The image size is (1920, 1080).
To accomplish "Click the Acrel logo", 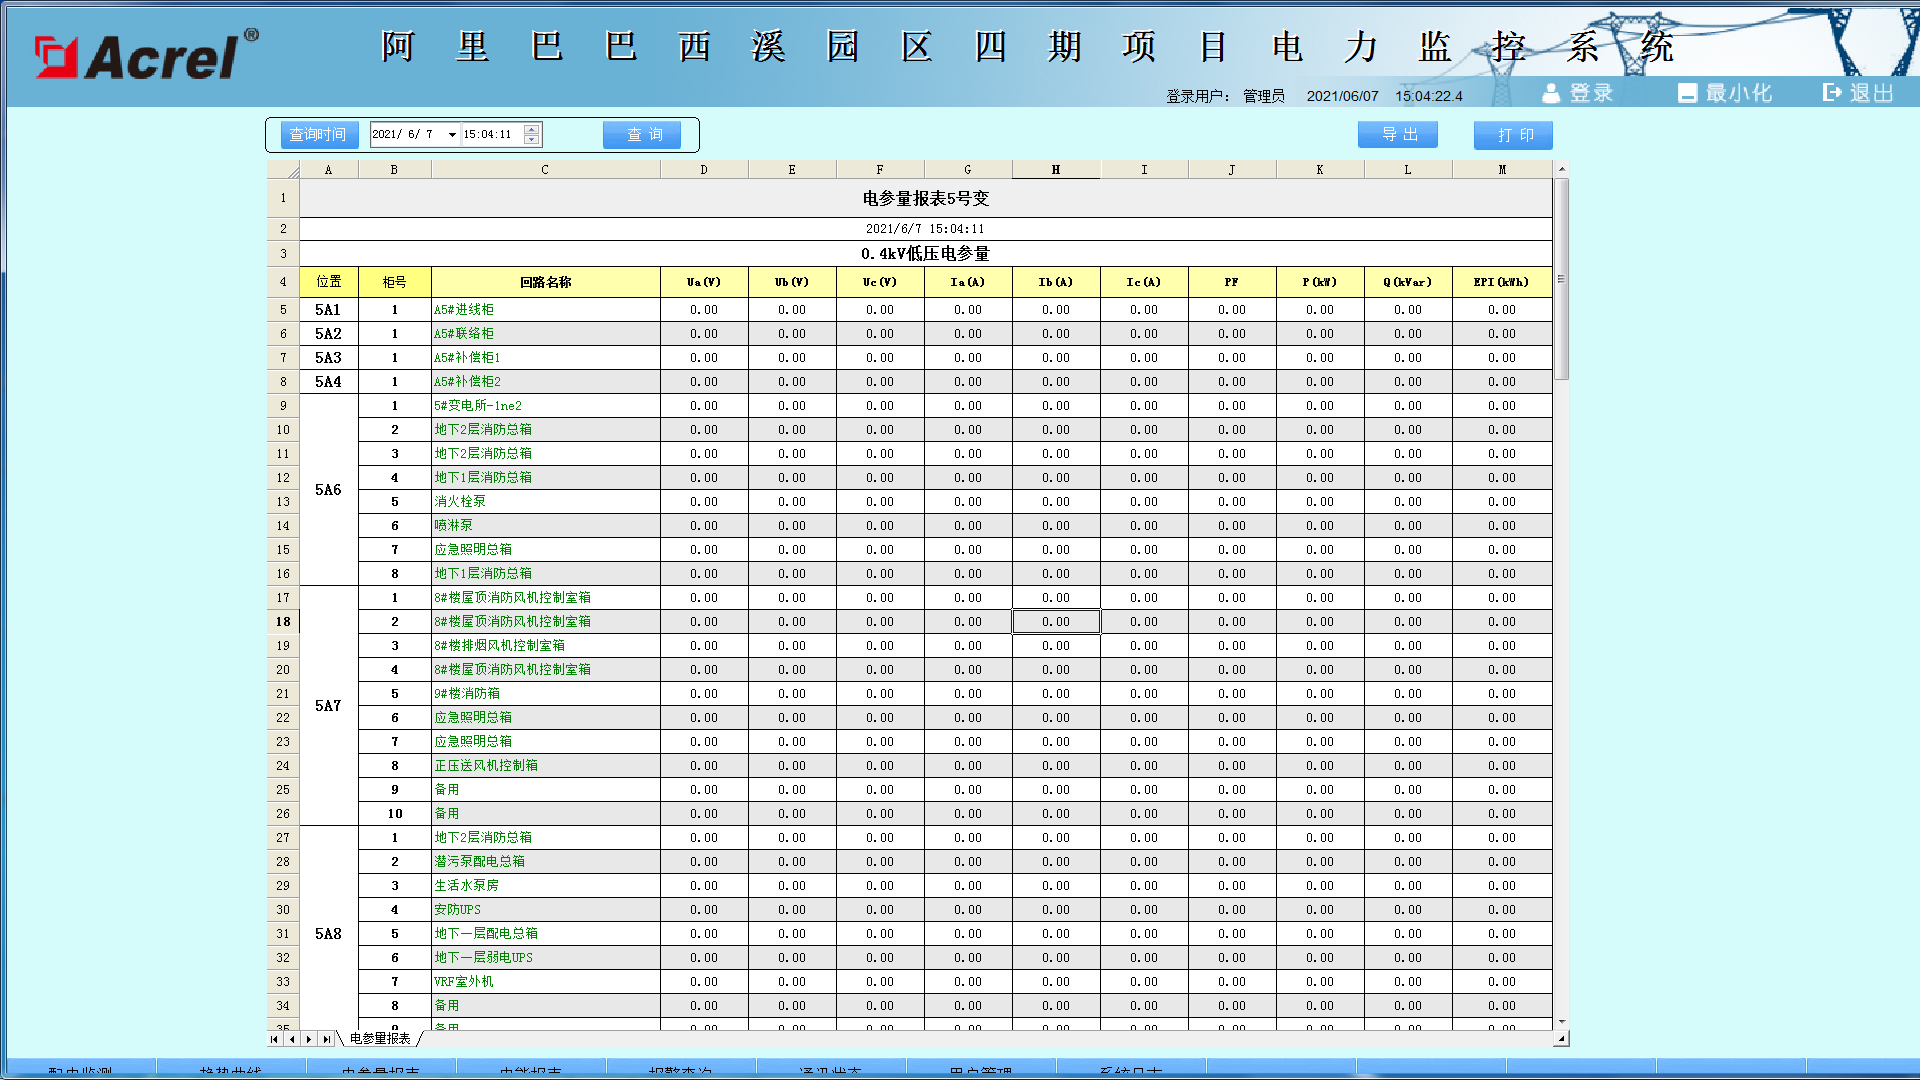I will click(145, 55).
